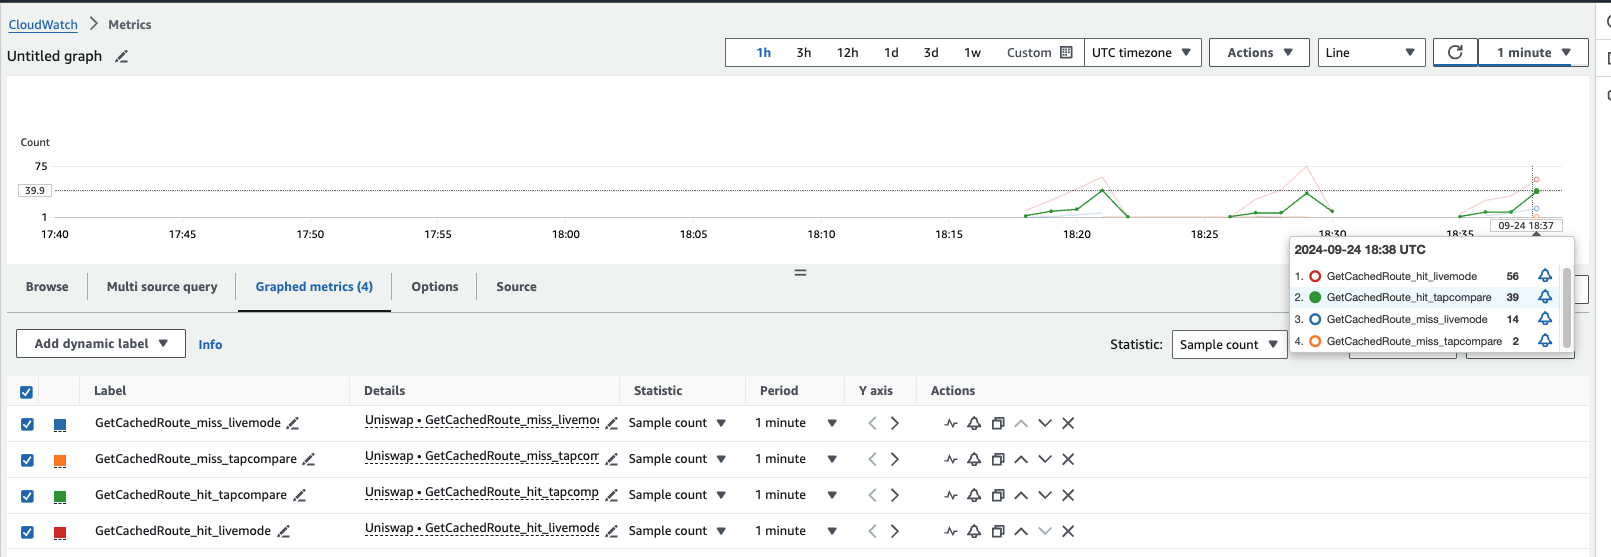1611x557 pixels.
Task: Open the CloudWatch breadcrumb link
Action: [43, 25]
